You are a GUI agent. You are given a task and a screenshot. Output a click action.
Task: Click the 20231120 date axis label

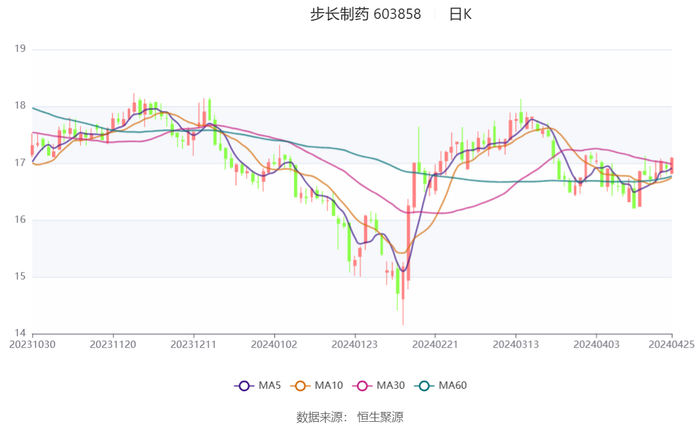pos(113,343)
